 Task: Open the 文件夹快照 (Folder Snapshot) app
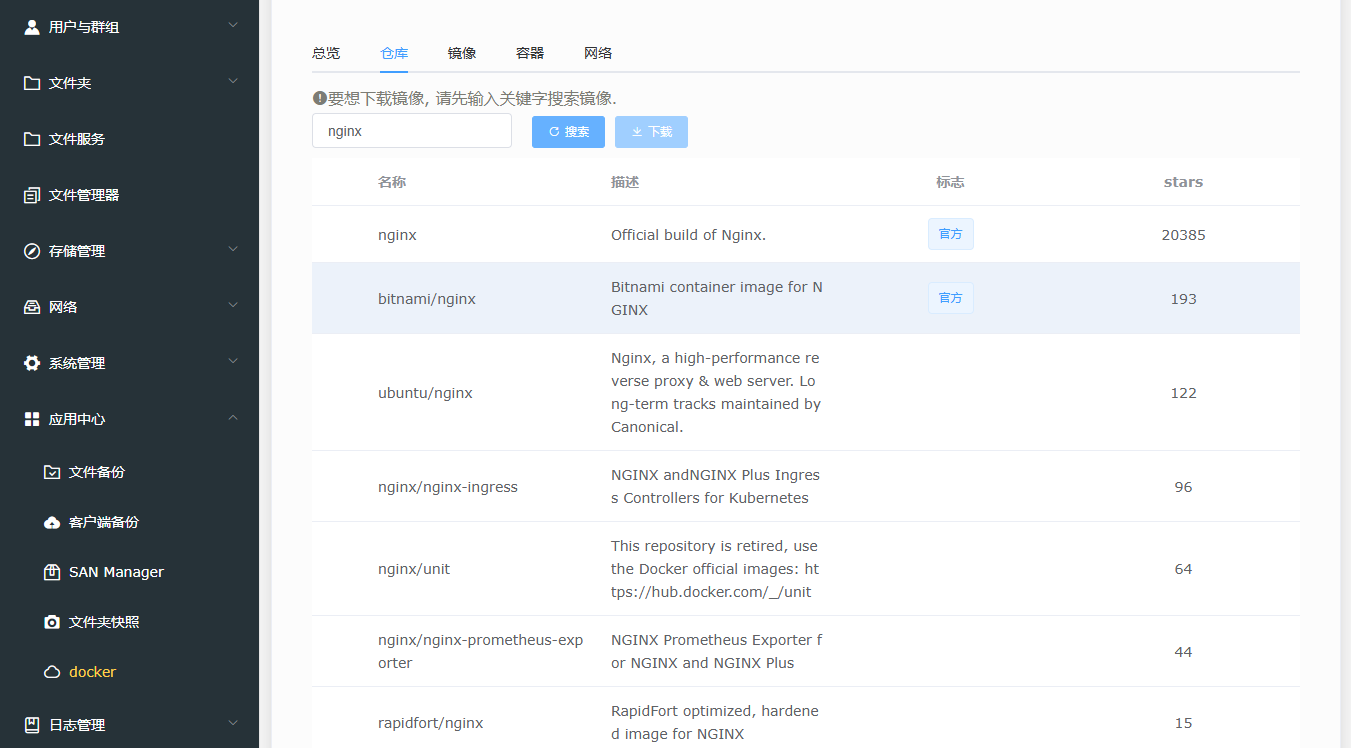coord(102,621)
